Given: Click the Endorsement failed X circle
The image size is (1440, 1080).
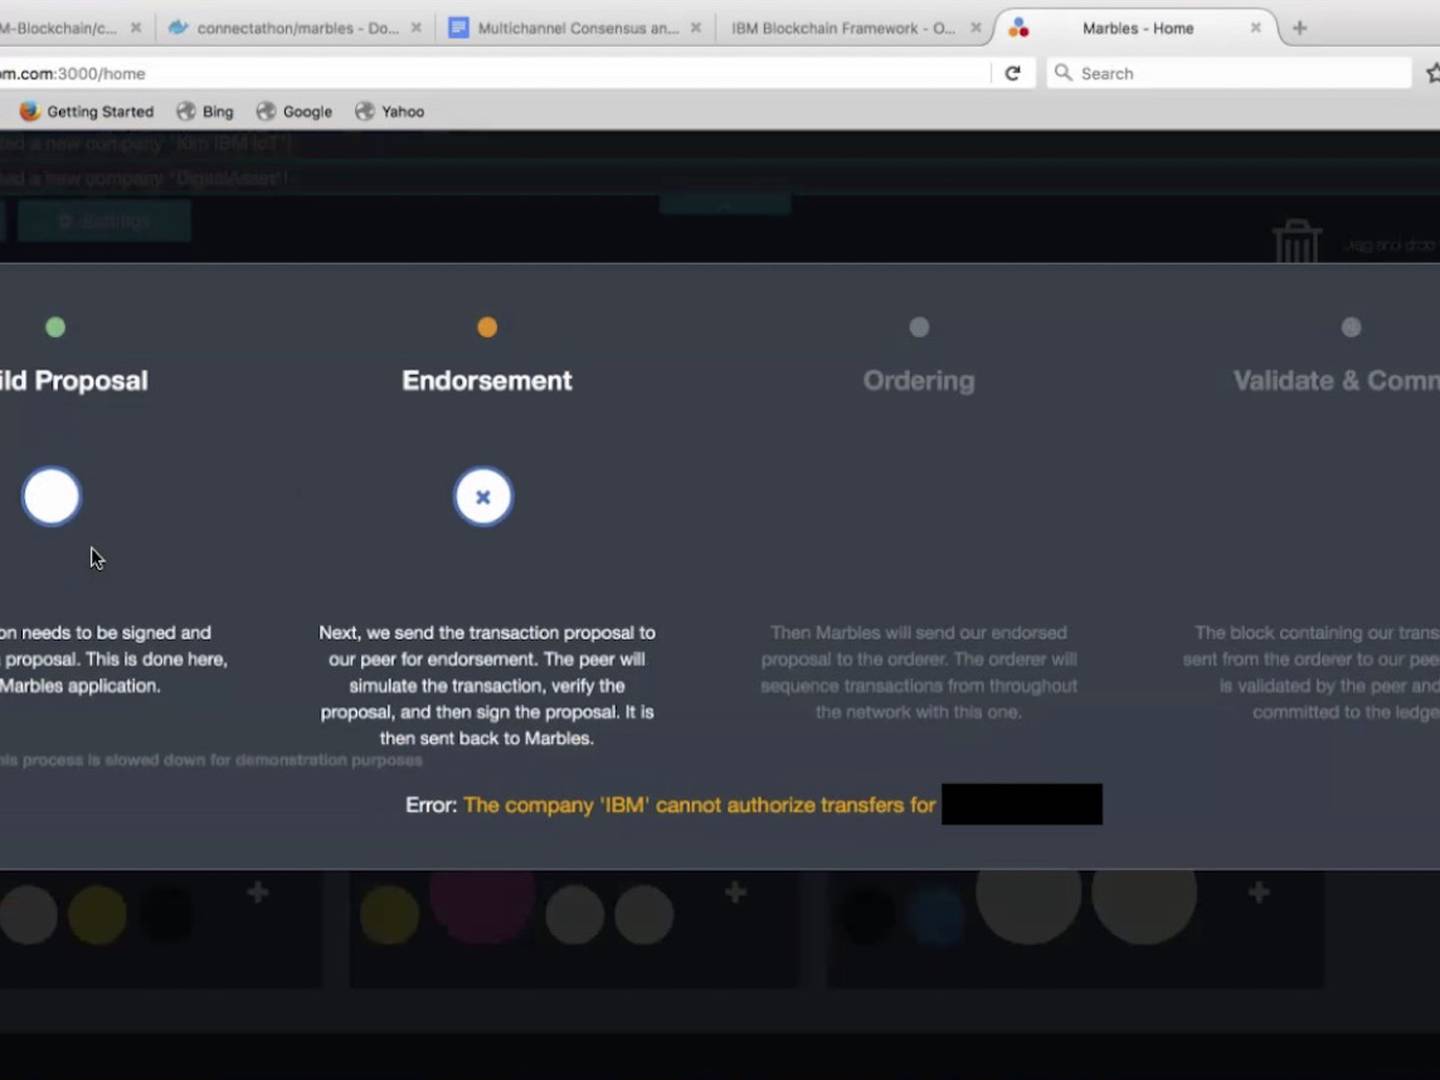Looking at the screenshot, I should (483, 496).
